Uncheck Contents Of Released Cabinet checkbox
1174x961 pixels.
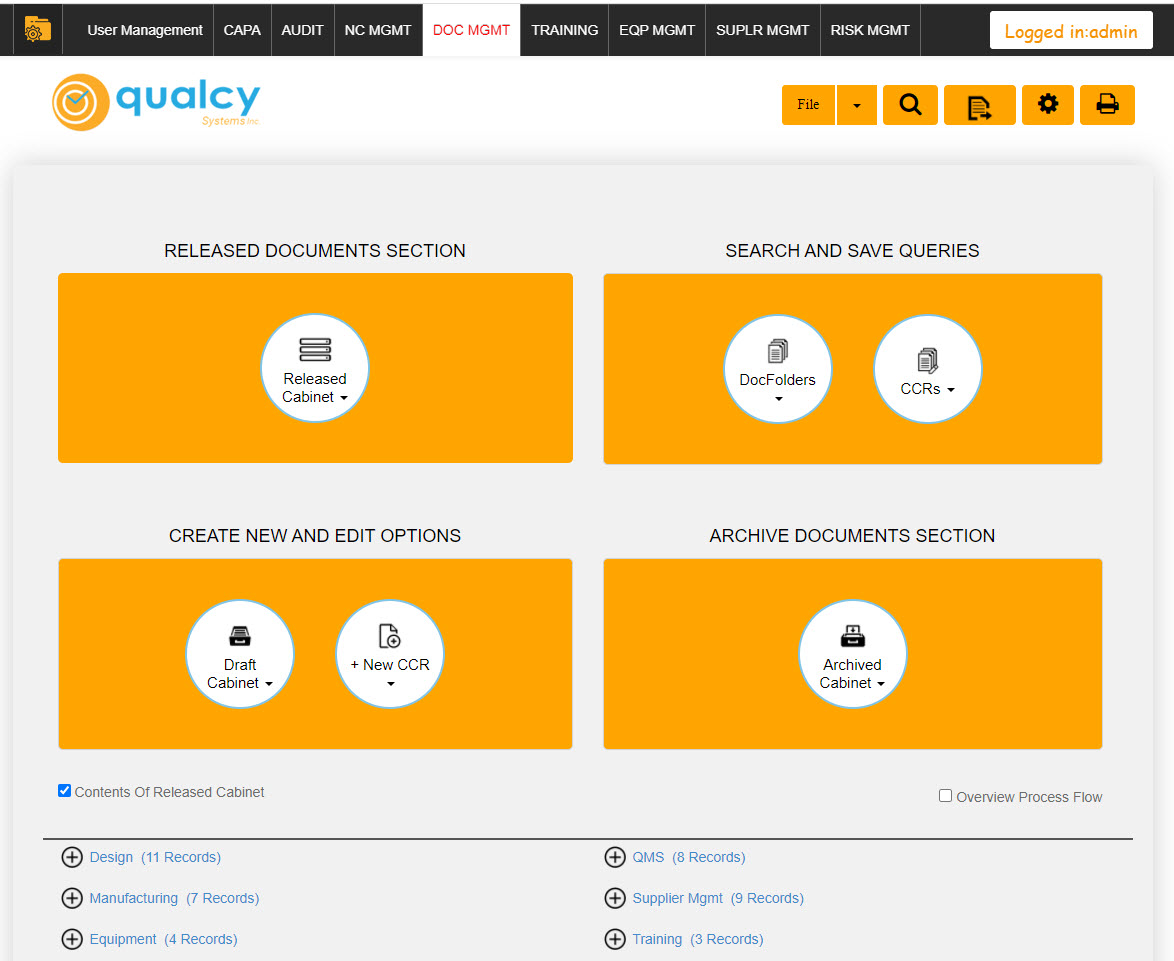(64, 791)
